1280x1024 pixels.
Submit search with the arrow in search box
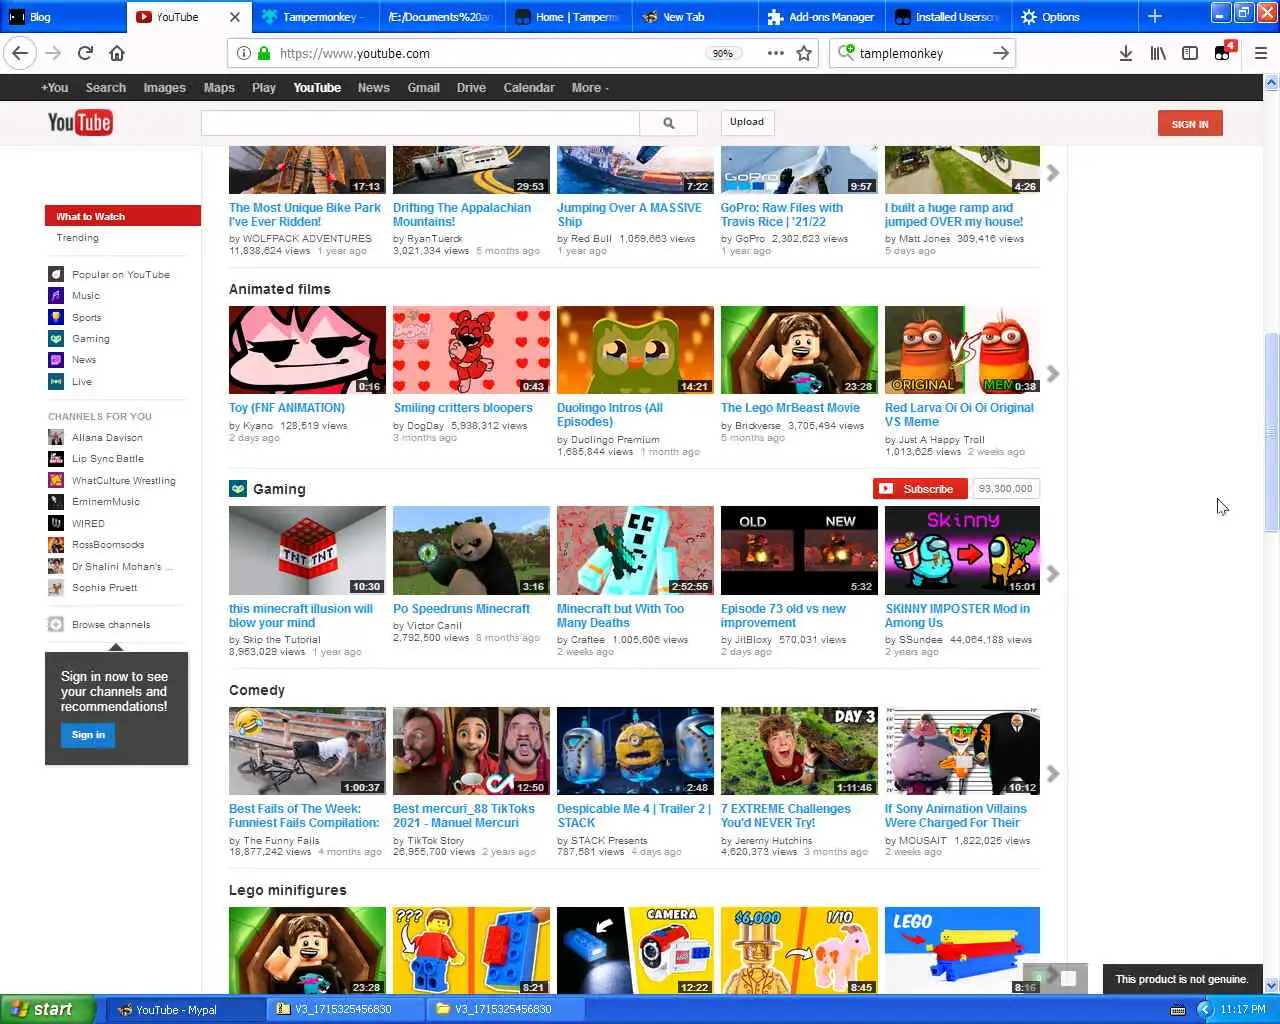pyautogui.click(x=1000, y=53)
